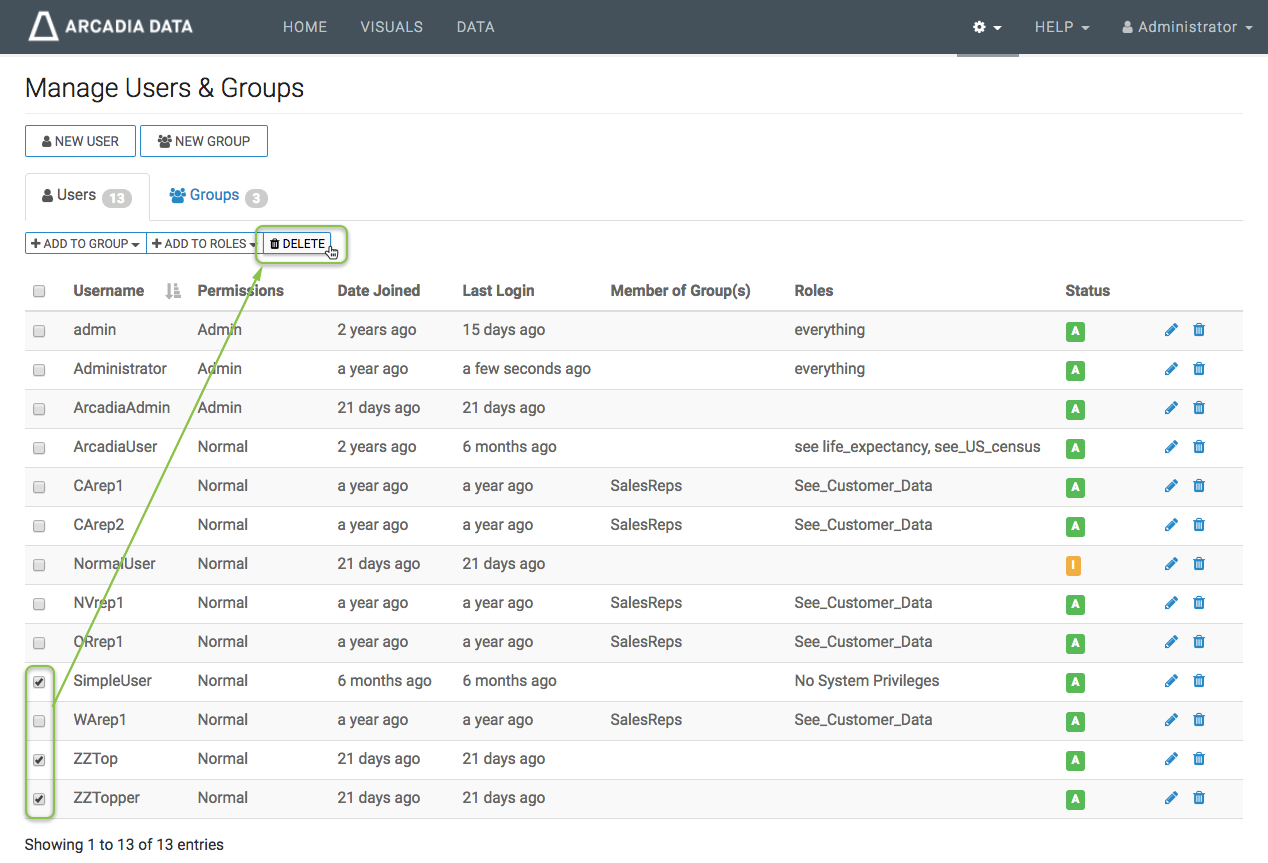Edit the NormalUser account via pencil icon
Image resolution: width=1268 pixels, height=863 pixels.
click(1171, 564)
